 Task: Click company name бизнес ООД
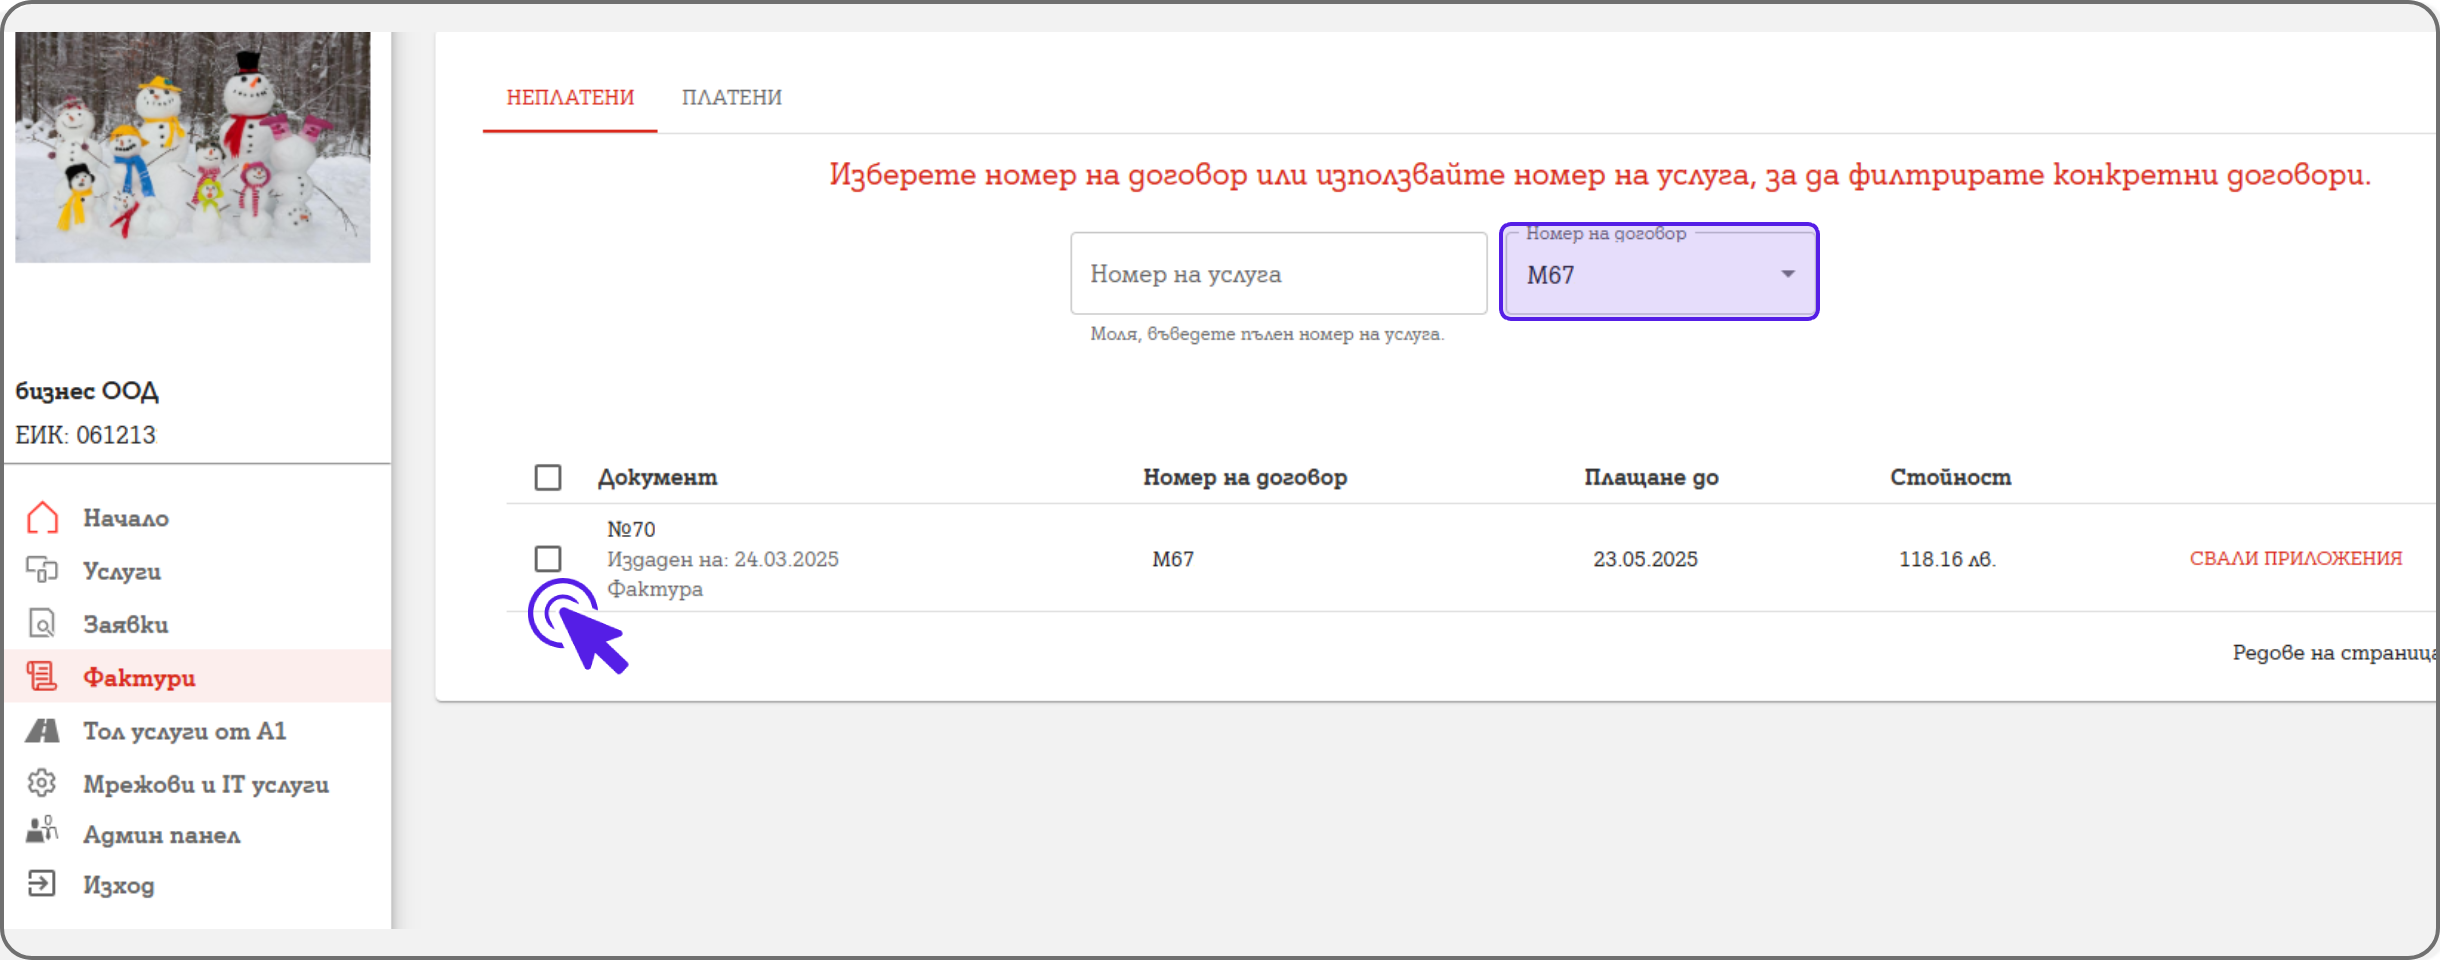tap(87, 391)
